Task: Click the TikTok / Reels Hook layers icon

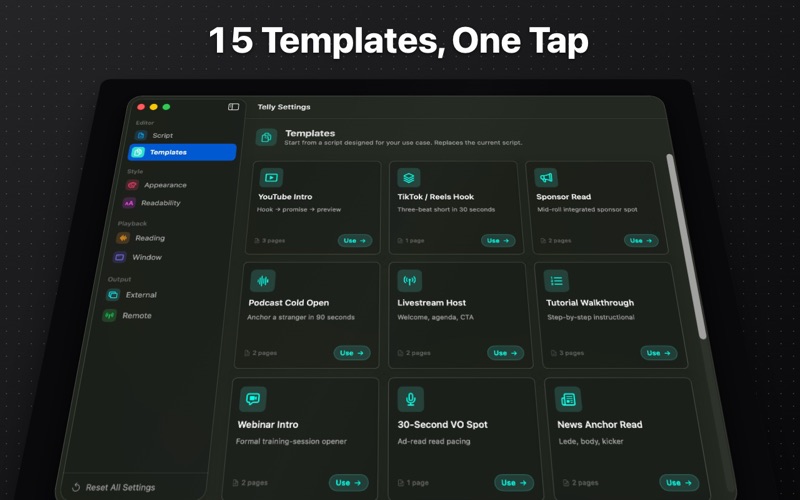Action: tap(409, 178)
